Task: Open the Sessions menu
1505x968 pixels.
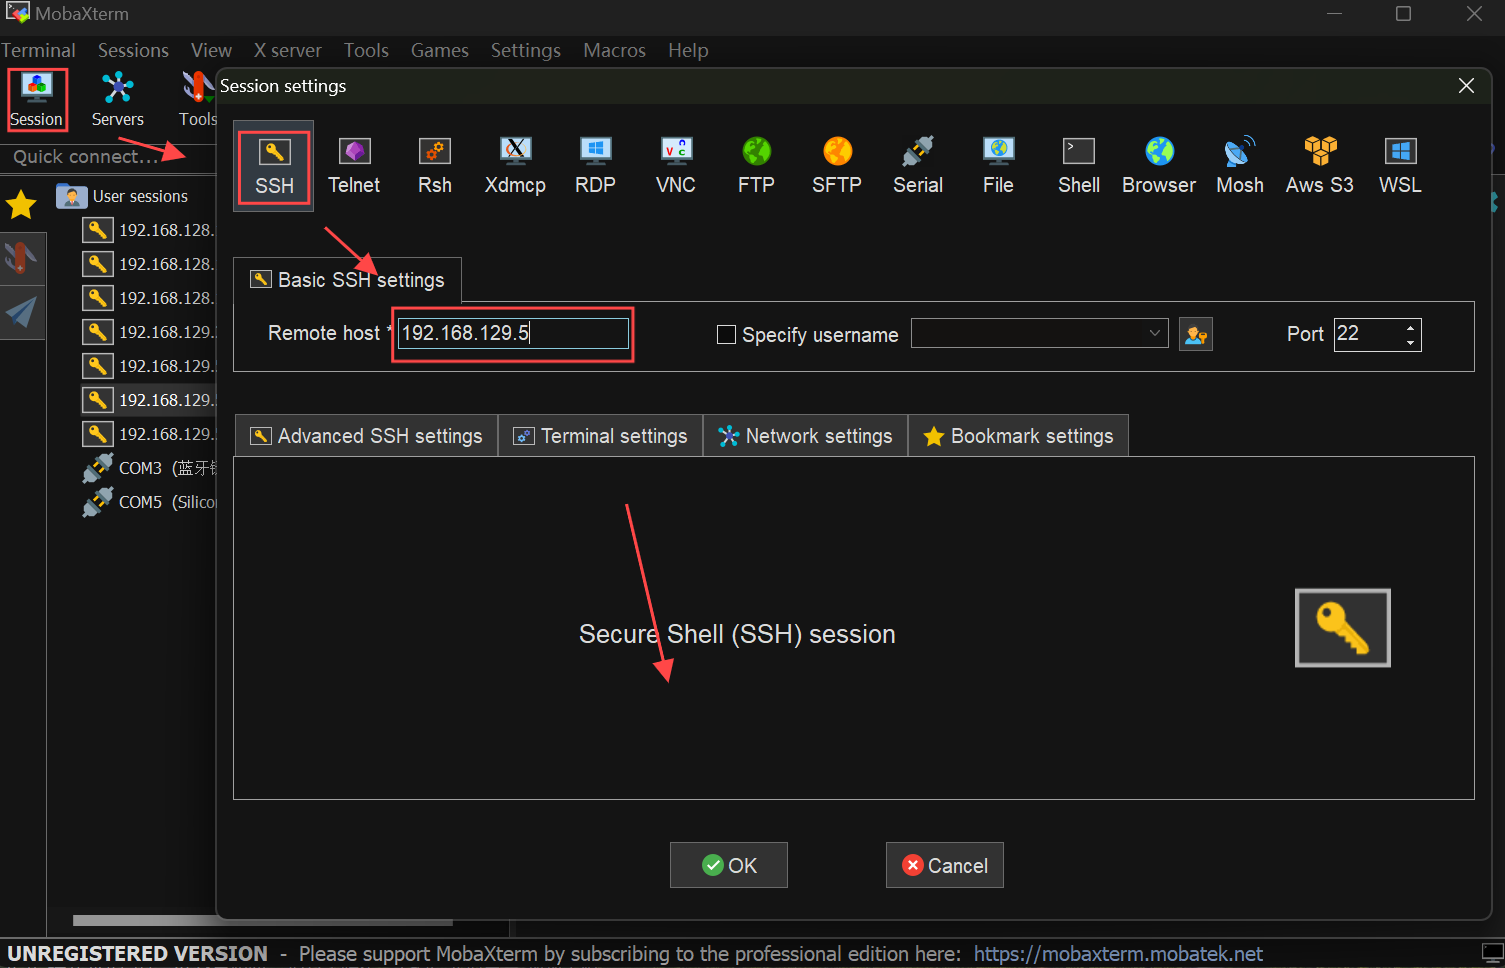Action: [x=133, y=50]
